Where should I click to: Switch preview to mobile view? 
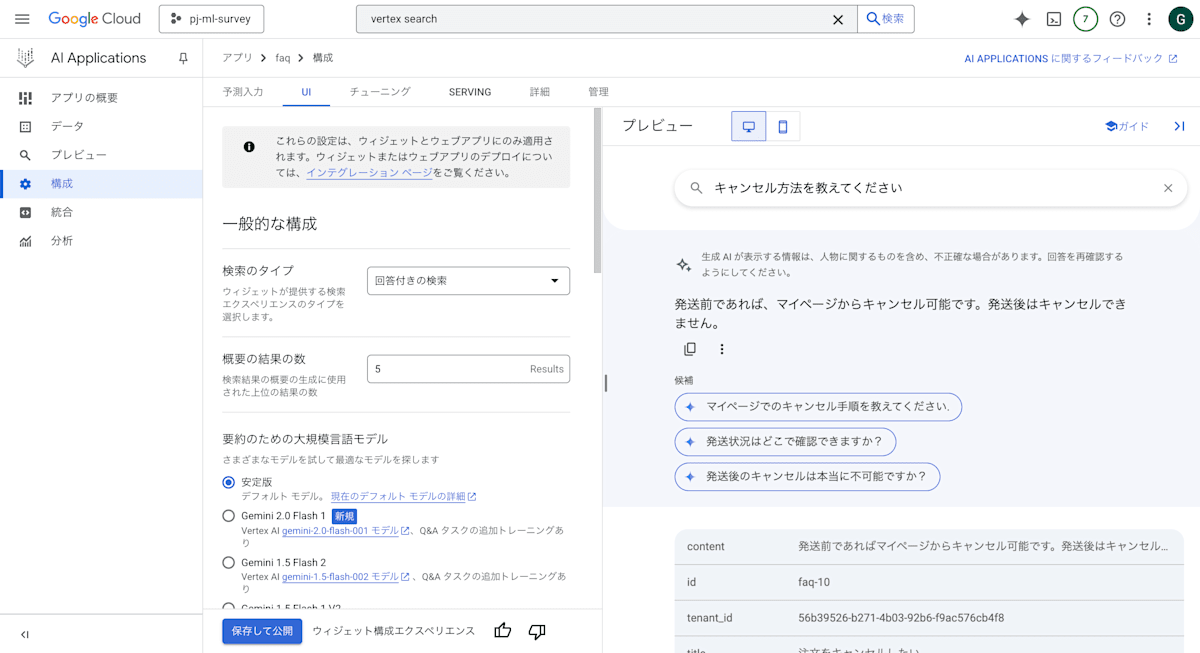pos(783,126)
